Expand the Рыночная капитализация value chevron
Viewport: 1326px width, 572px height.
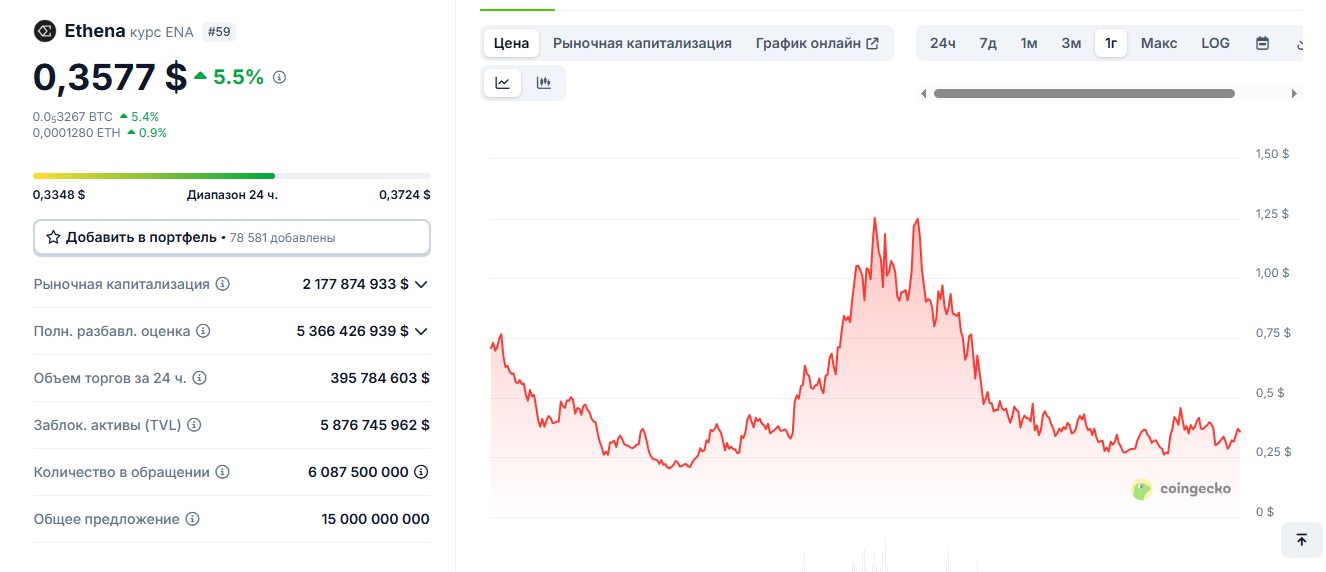coord(421,284)
